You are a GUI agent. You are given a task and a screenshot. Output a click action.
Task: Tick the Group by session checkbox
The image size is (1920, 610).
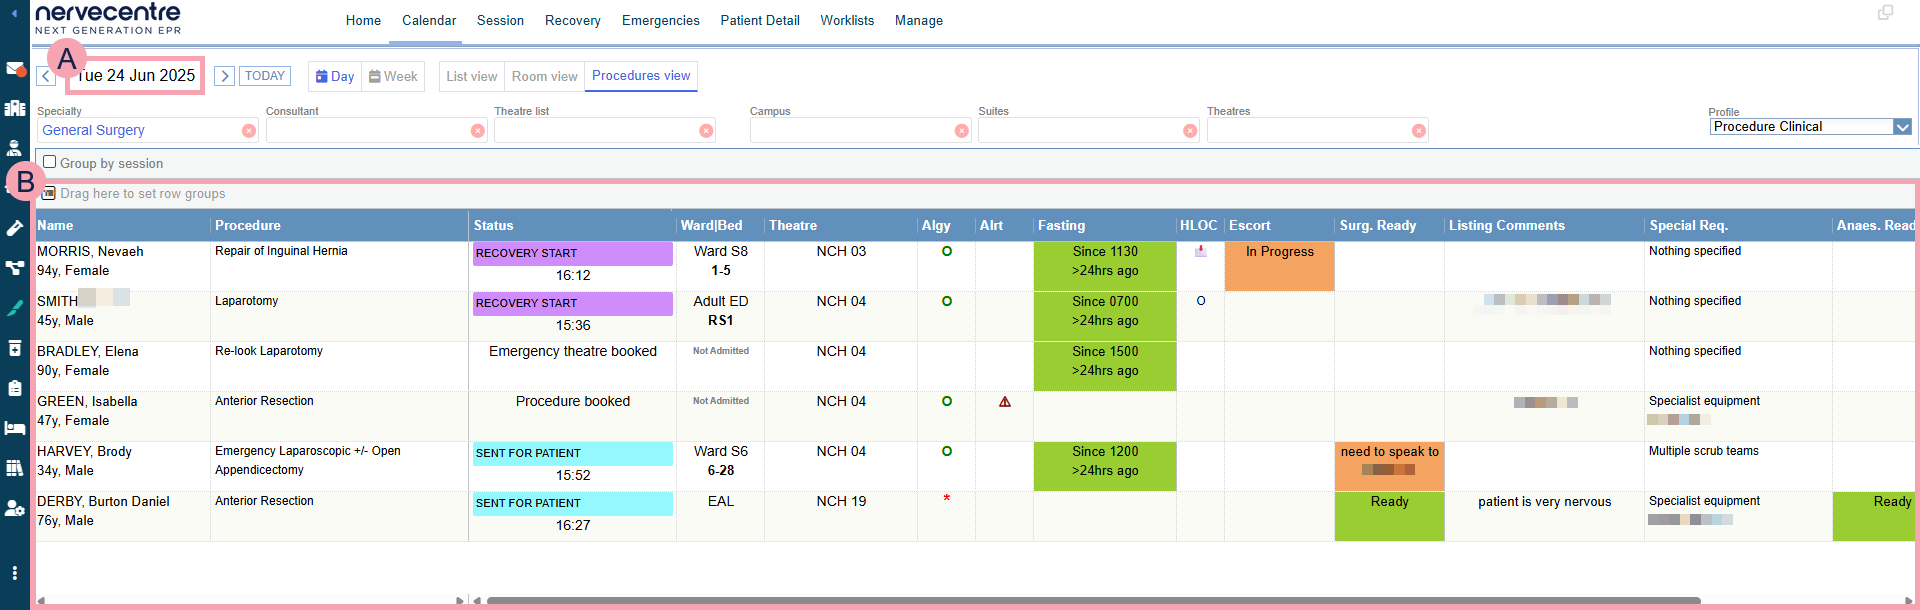(49, 162)
